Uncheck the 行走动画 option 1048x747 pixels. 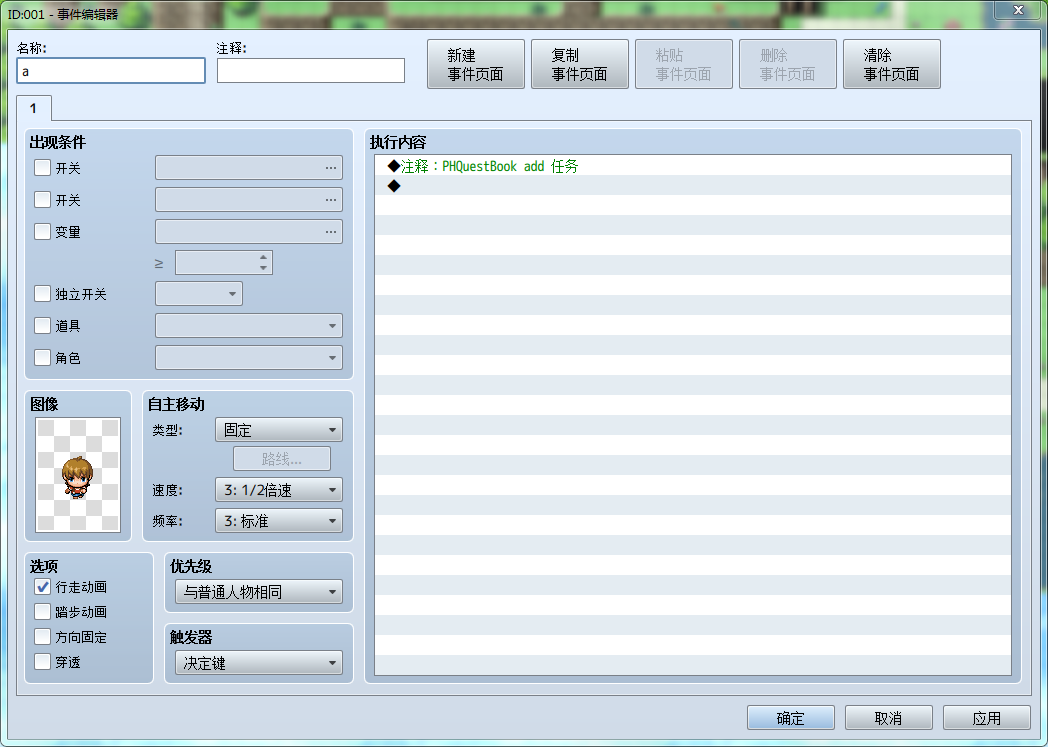[x=42, y=587]
